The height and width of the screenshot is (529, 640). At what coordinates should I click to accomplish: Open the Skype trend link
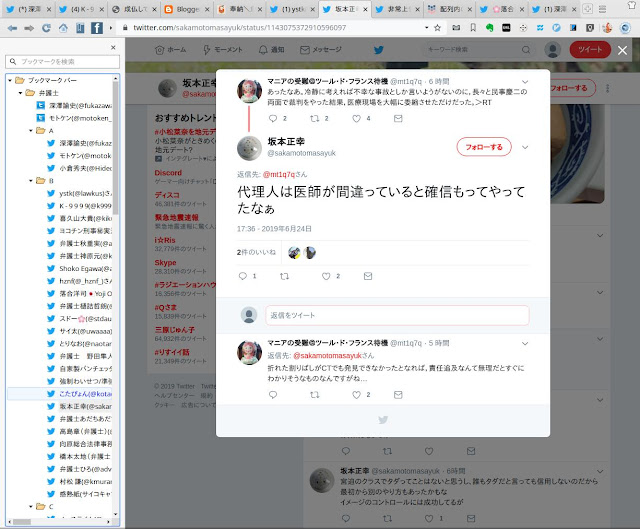click(x=165, y=262)
